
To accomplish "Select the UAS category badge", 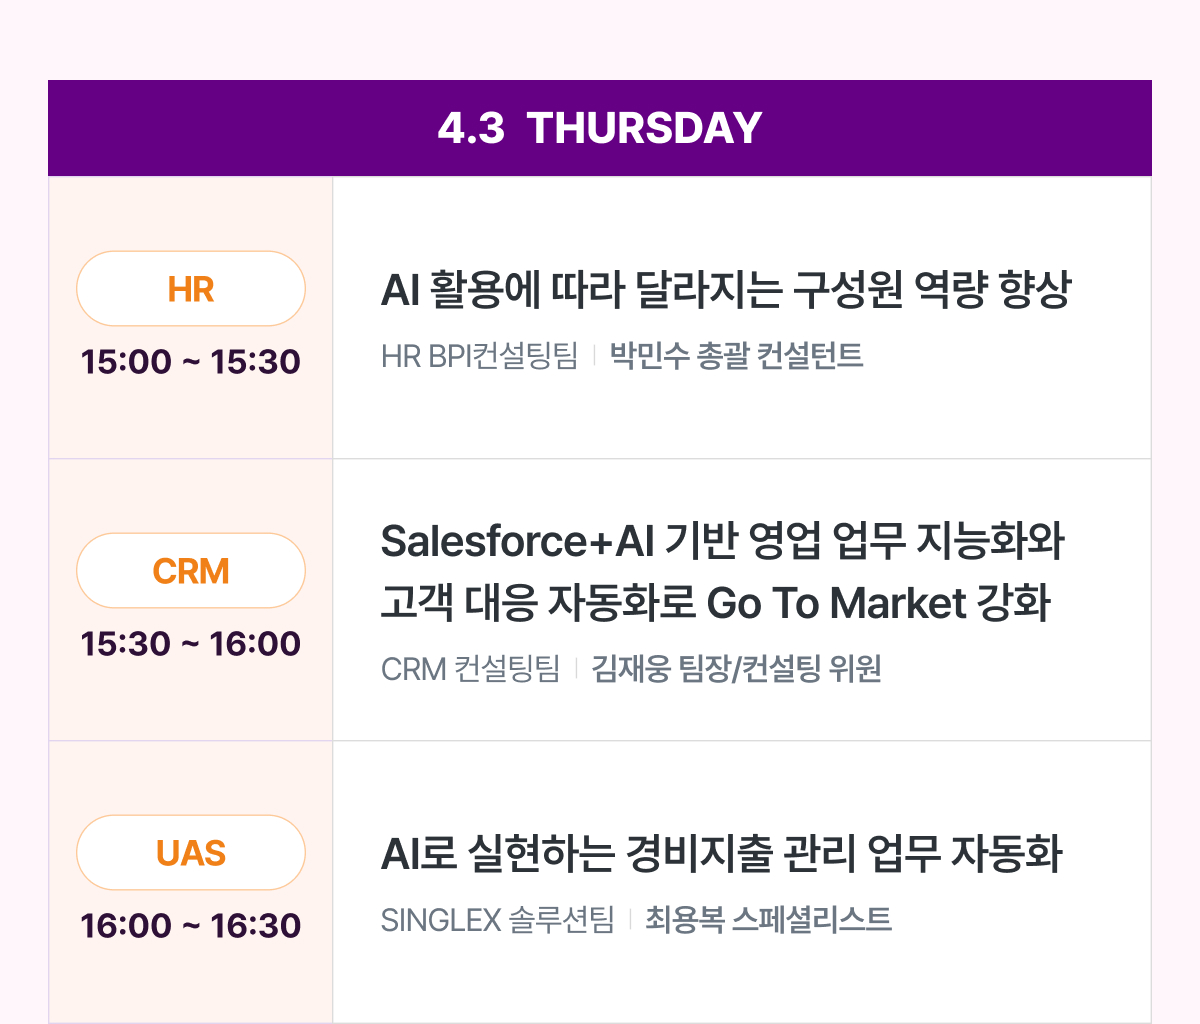I will click(191, 852).
